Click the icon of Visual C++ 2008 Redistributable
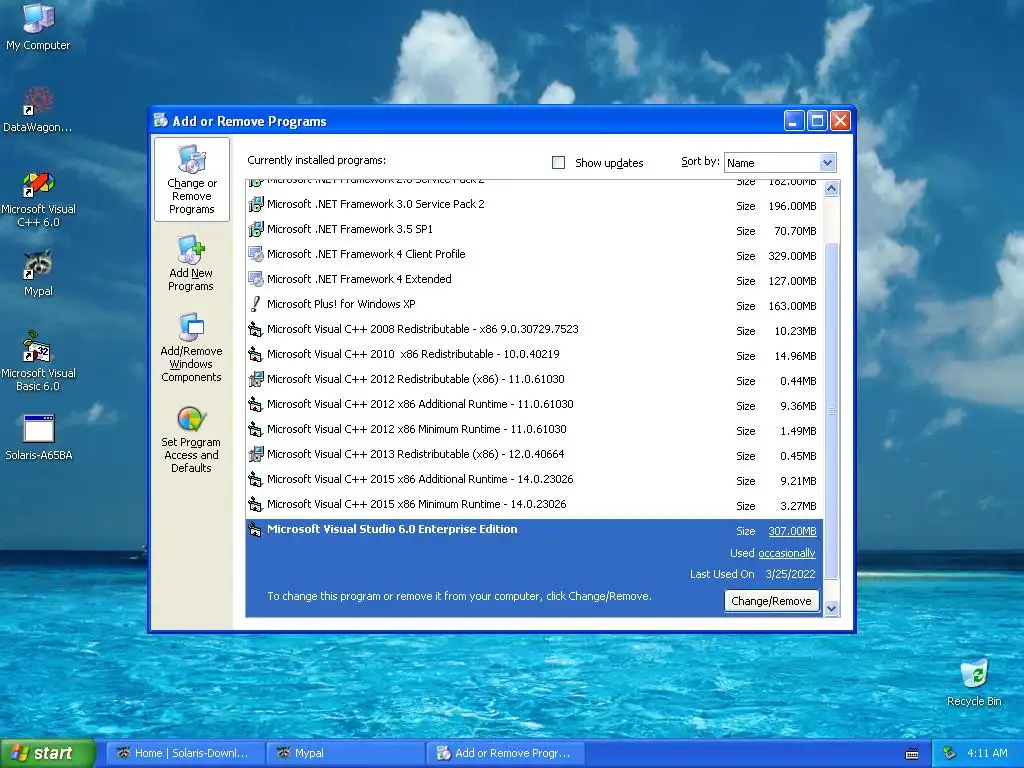 [255, 329]
